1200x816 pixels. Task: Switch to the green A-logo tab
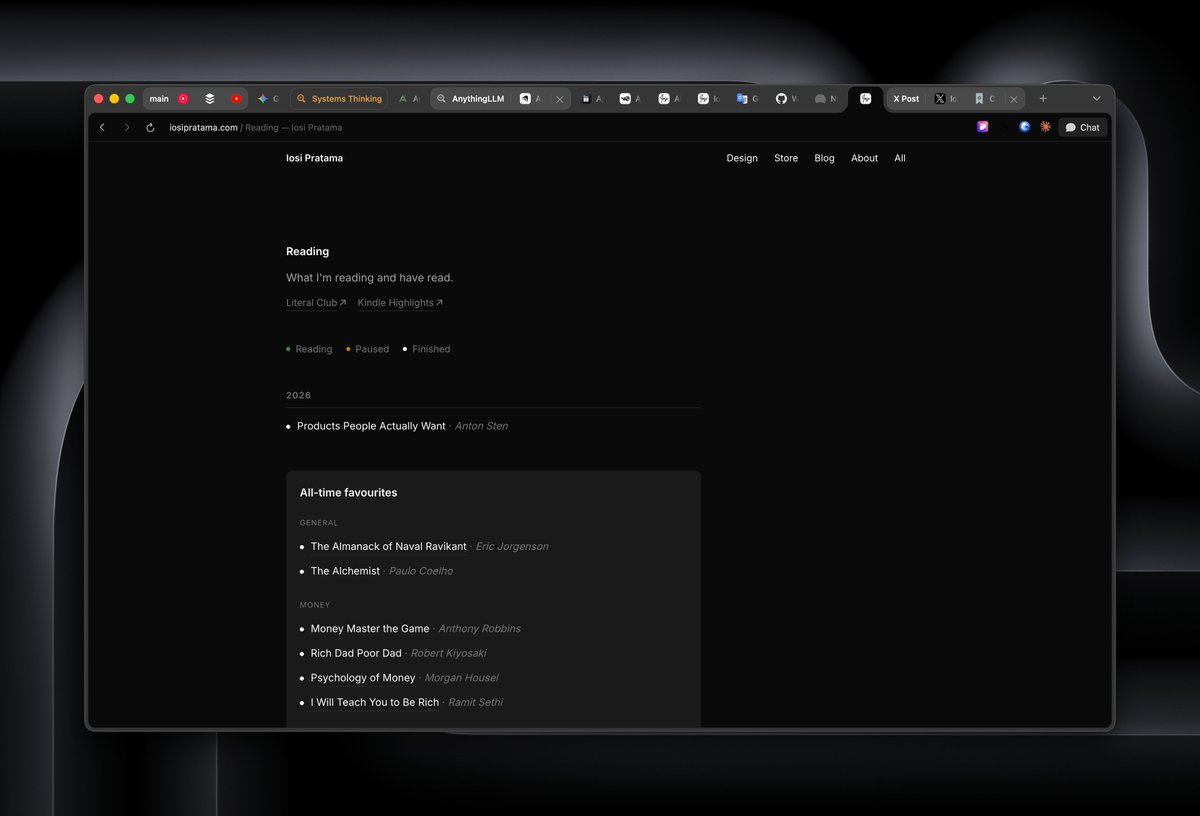(408, 99)
